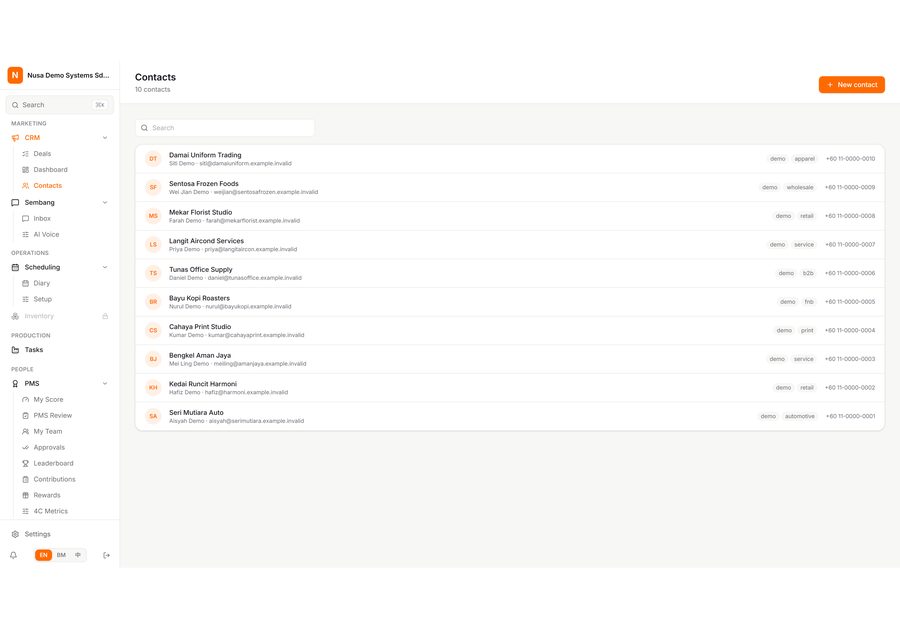Click the logout arrow icon
Viewport: 900px width, 629px height.
pos(106,556)
